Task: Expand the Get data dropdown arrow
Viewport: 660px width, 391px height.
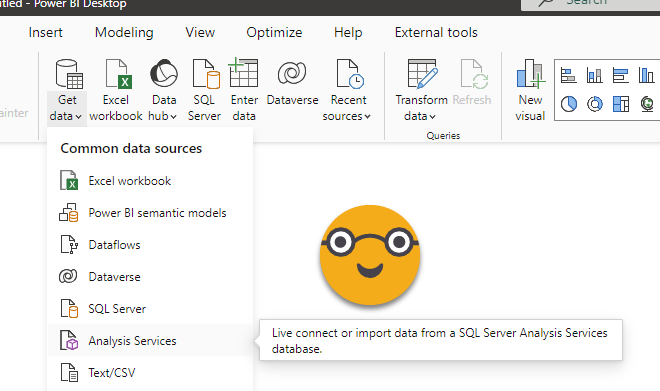Action: (x=78, y=117)
